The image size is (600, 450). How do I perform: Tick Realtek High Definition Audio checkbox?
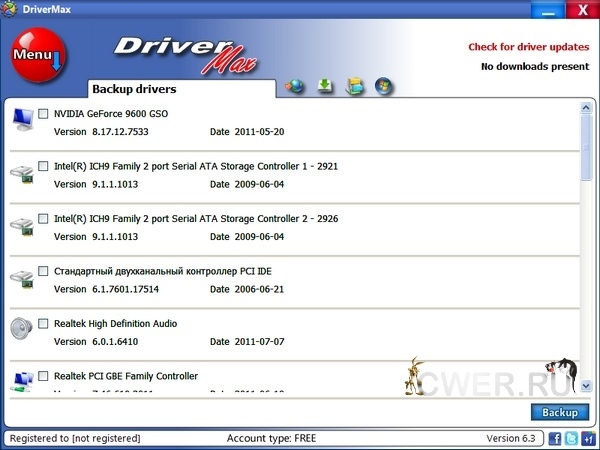[x=43, y=324]
